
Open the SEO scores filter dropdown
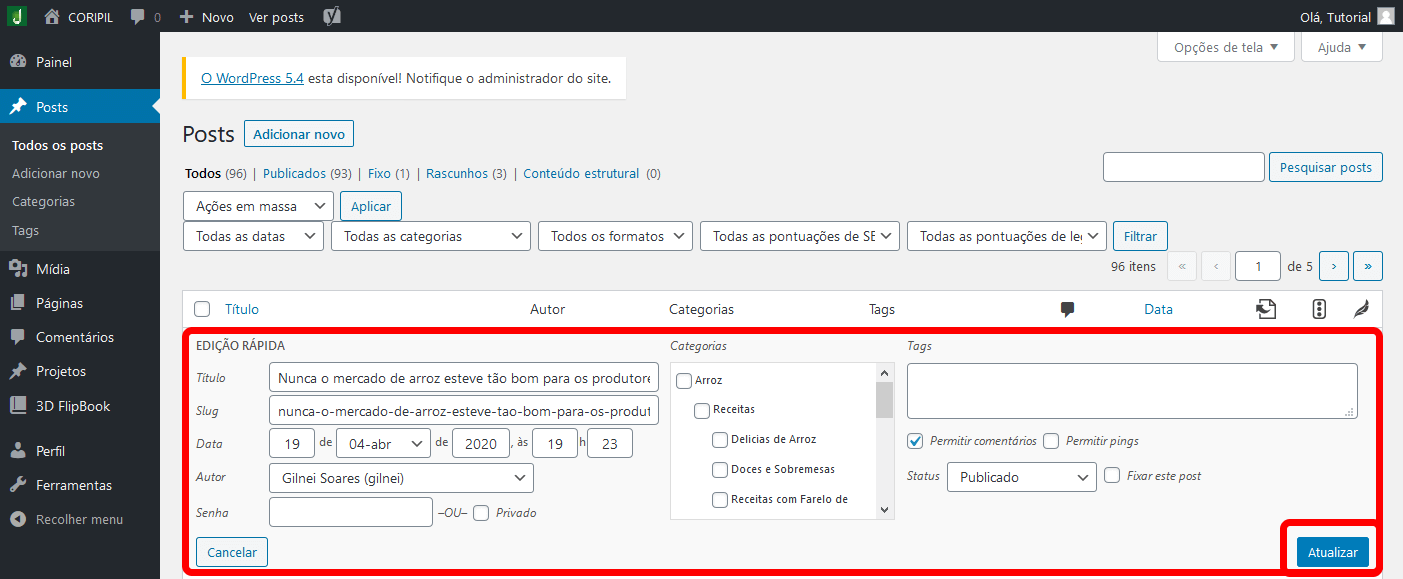[800, 236]
